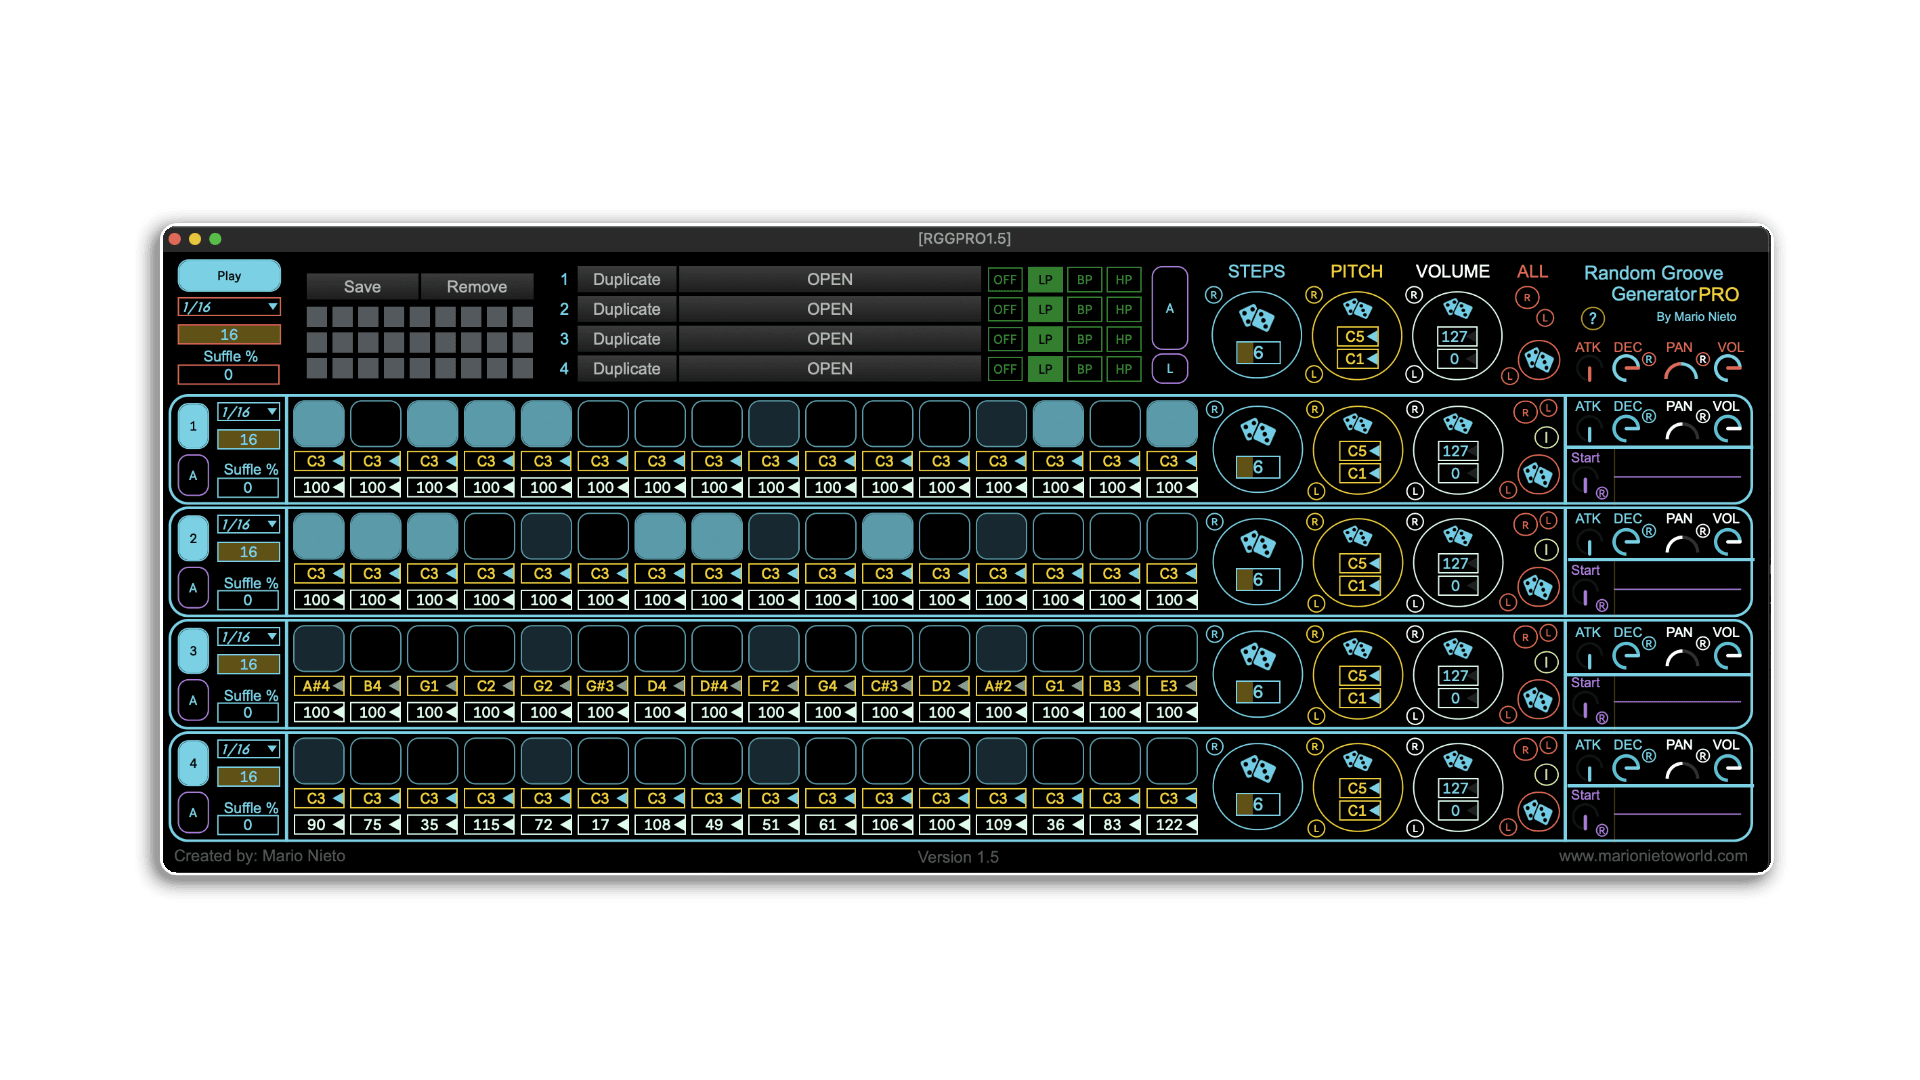Roll track 2's red all-parameters dice
The width and height of the screenshot is (1920, 1080).
point(1539,587)
